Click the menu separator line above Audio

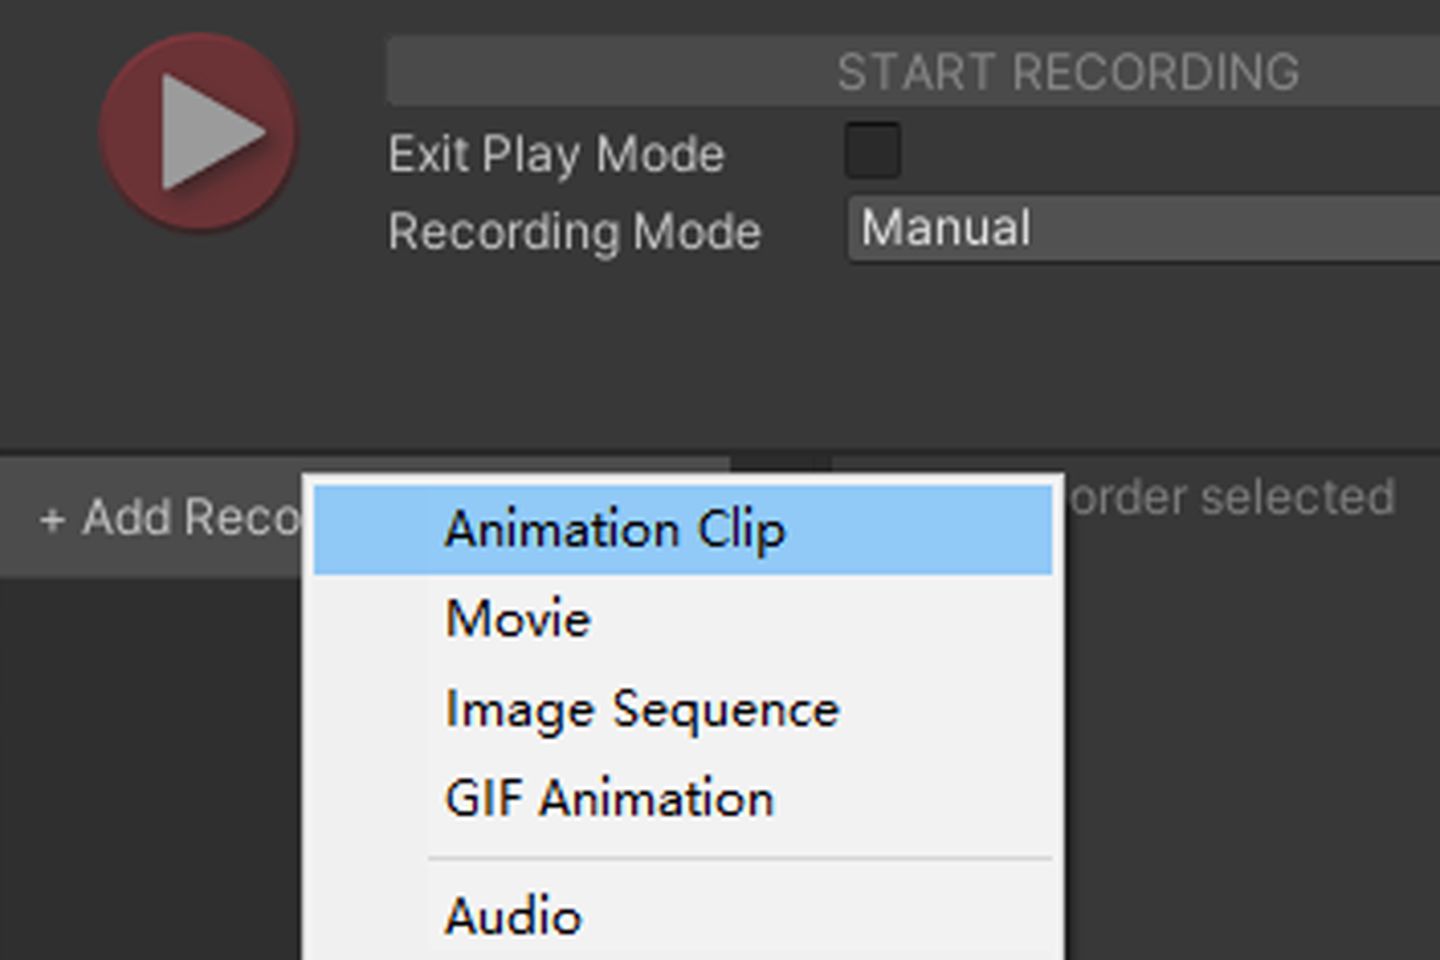point(740,858)
